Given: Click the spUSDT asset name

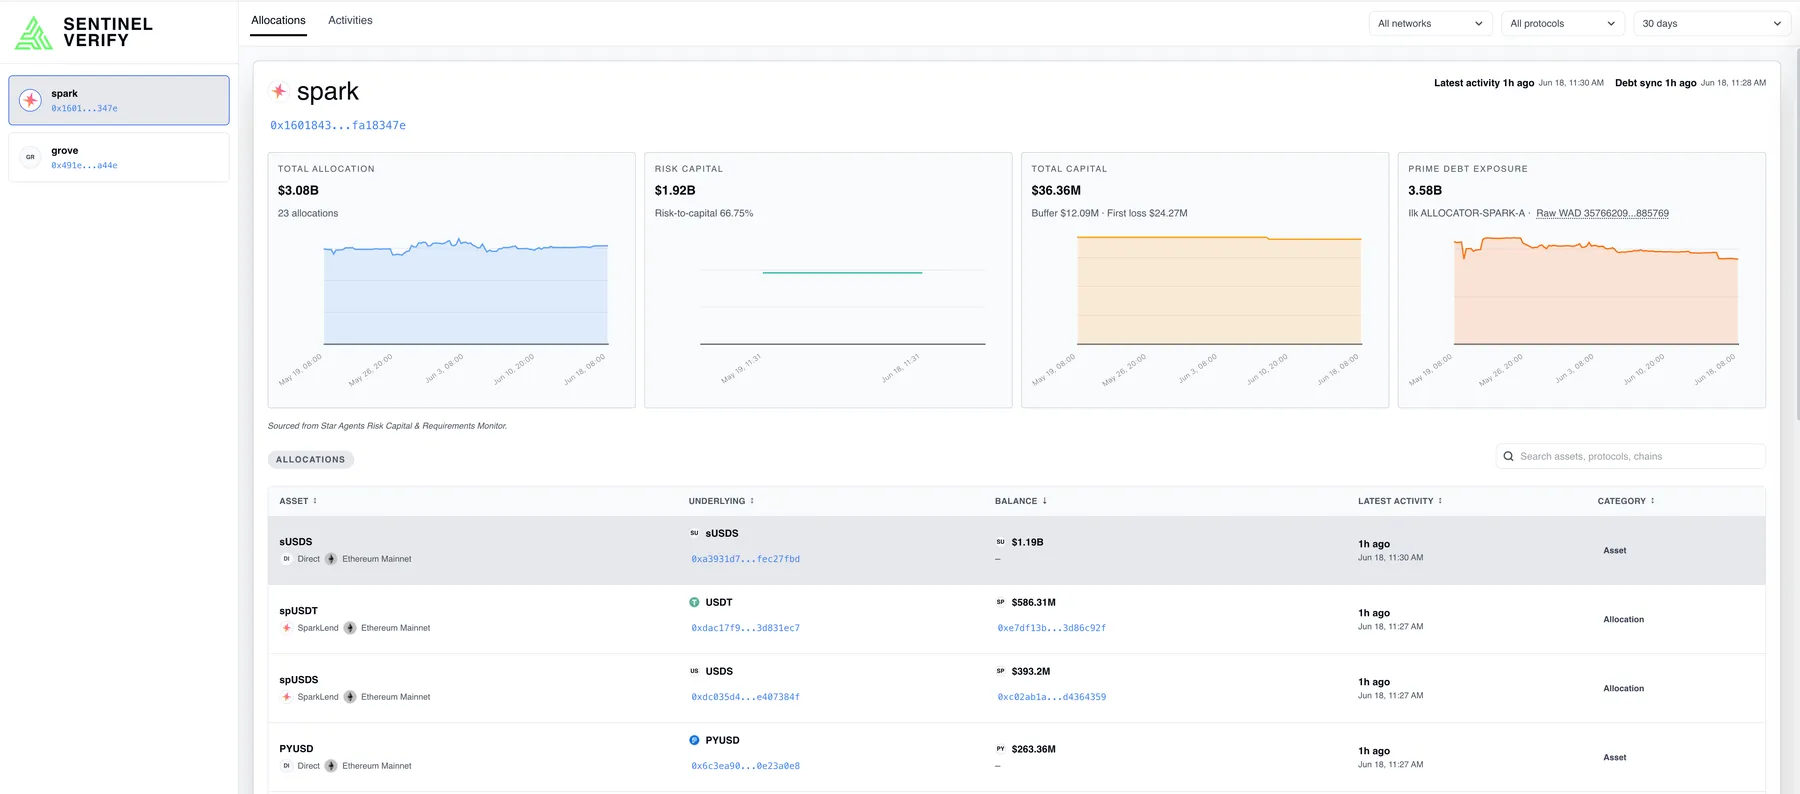Looking at the screenshot, I should (298, 611).
